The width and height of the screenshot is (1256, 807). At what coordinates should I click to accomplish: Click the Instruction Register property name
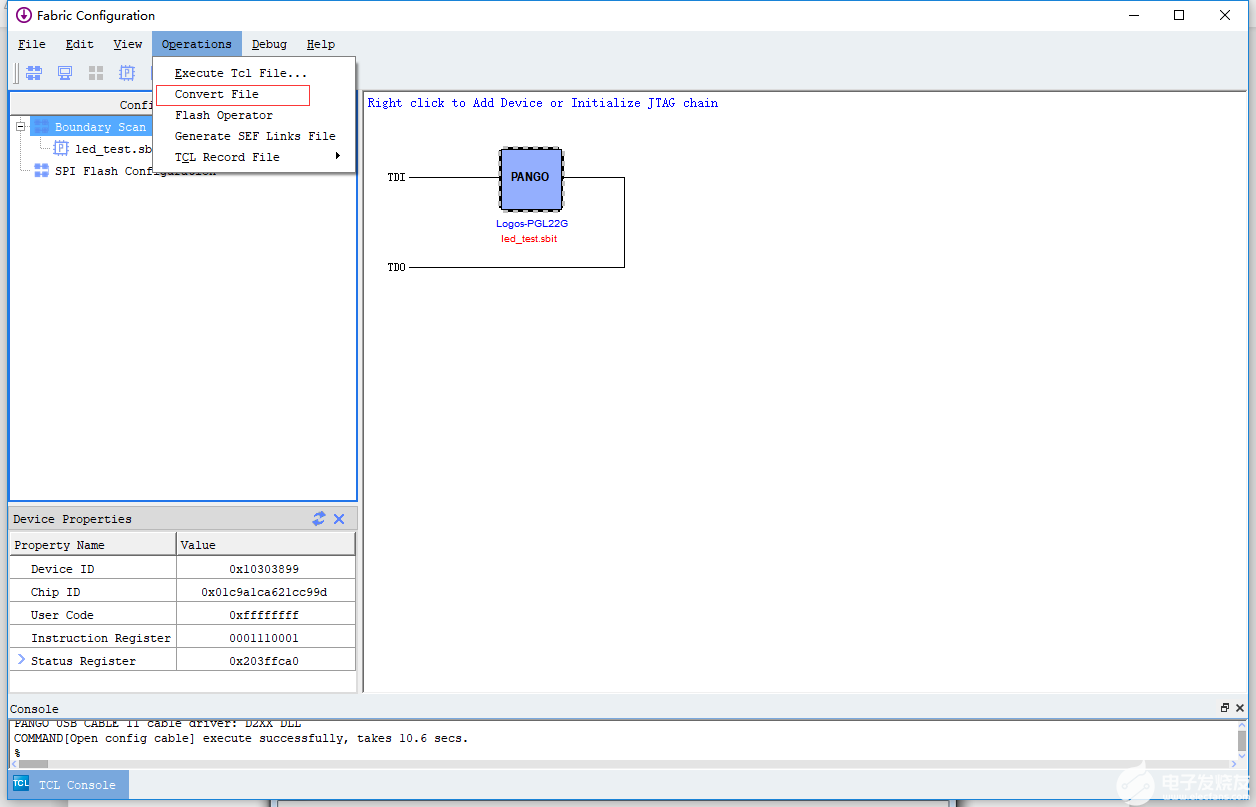pyautogui.click(x=101, y=637)
